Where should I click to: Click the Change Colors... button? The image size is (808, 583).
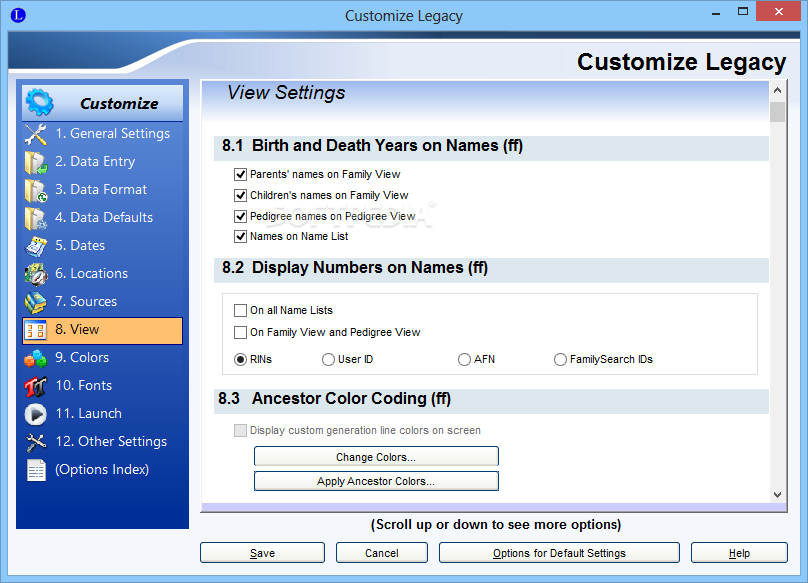pos(376,457)
